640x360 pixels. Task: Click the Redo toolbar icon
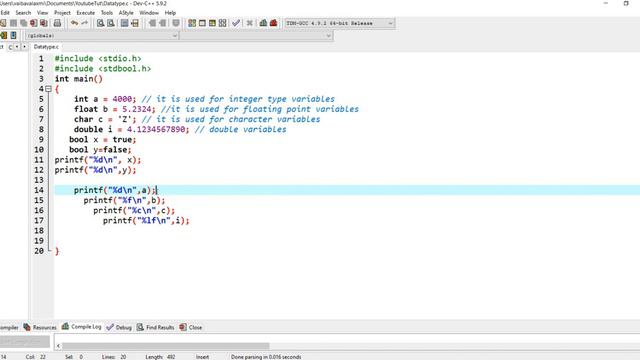84,23
